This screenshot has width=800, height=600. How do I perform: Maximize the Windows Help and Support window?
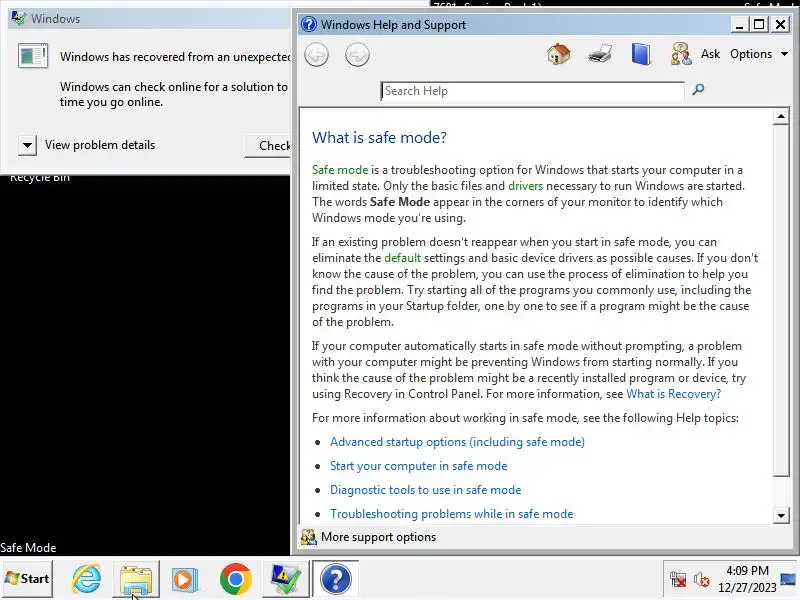click(759, 24)
